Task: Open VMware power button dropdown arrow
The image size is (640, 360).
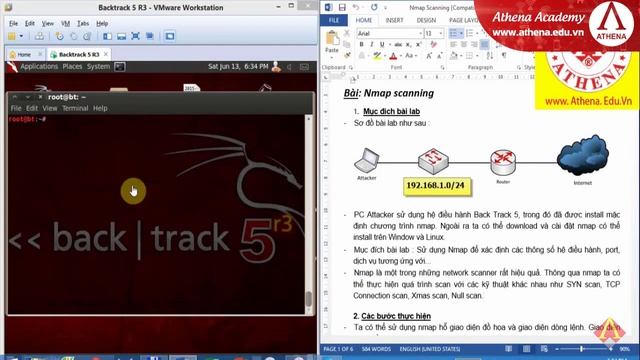Action: click(21, 36)
